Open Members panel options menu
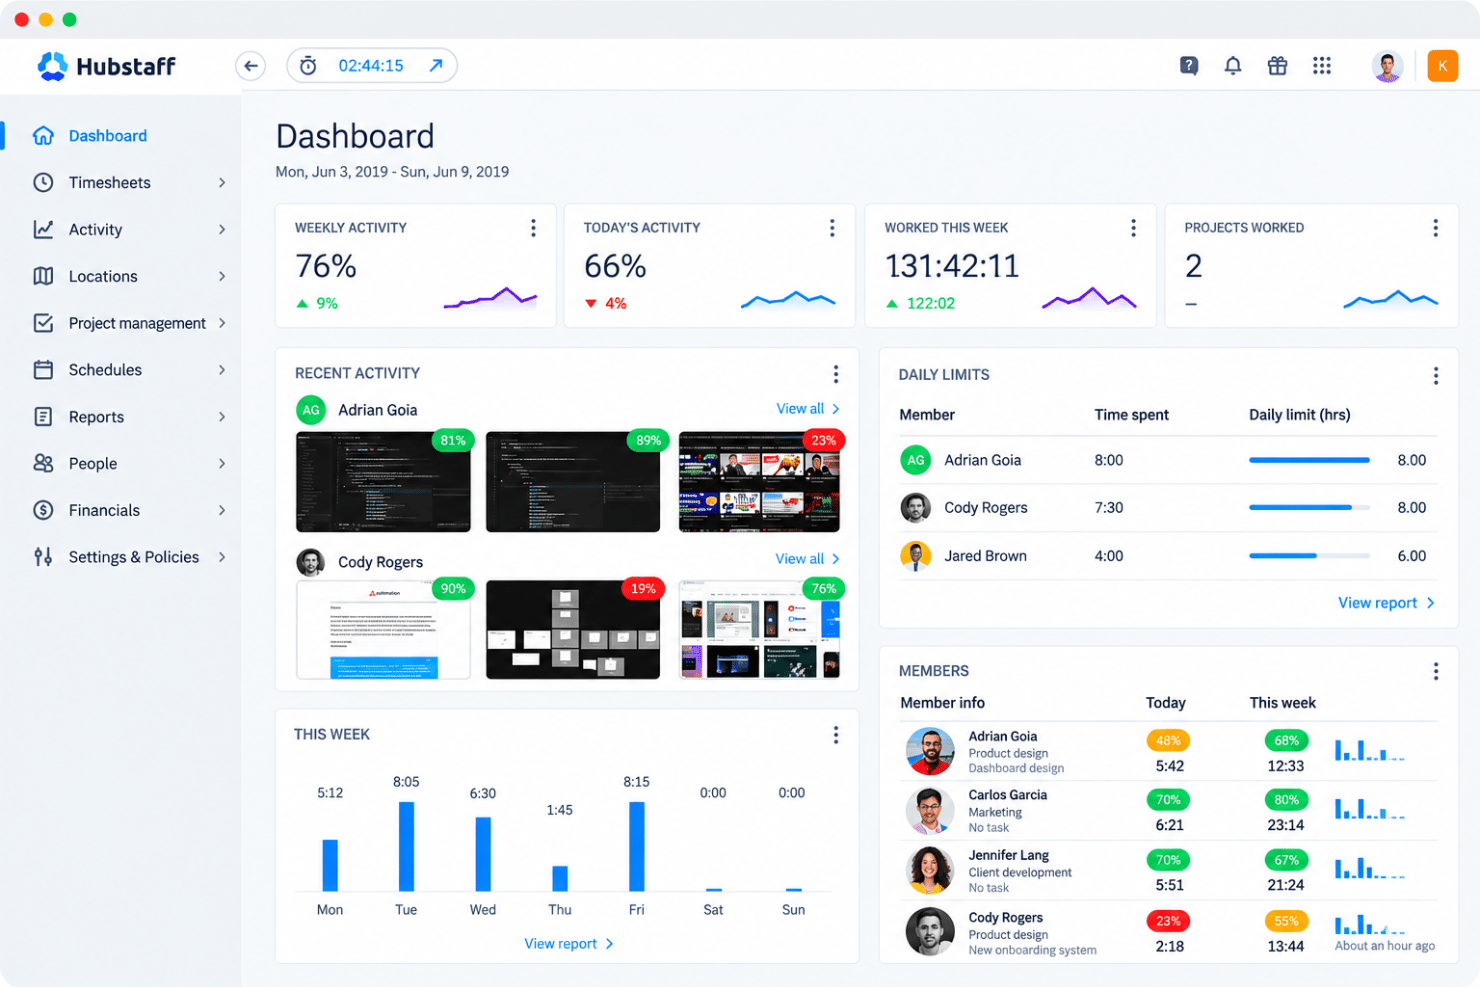Viewport: 1480px width, 987px height. pos(1435,671)
